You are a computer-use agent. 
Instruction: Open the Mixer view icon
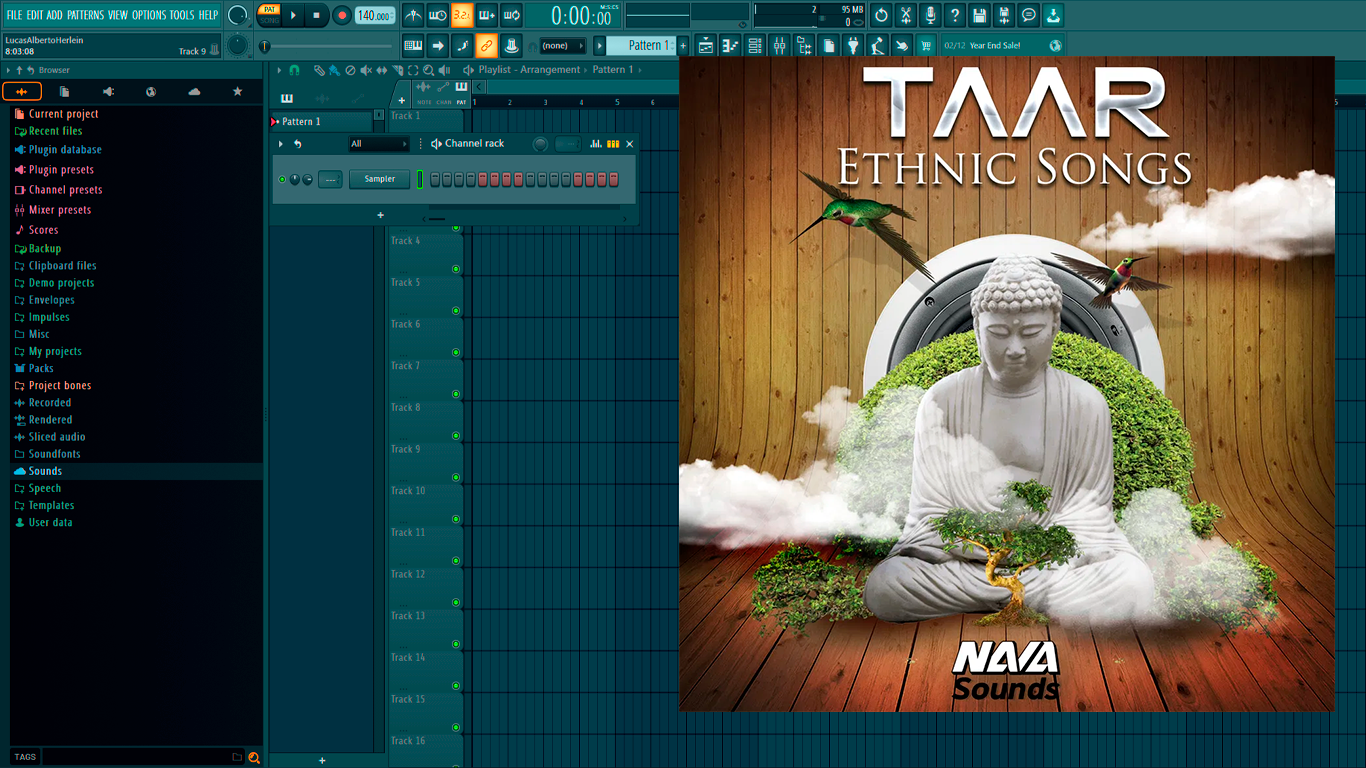click(779, 45)
